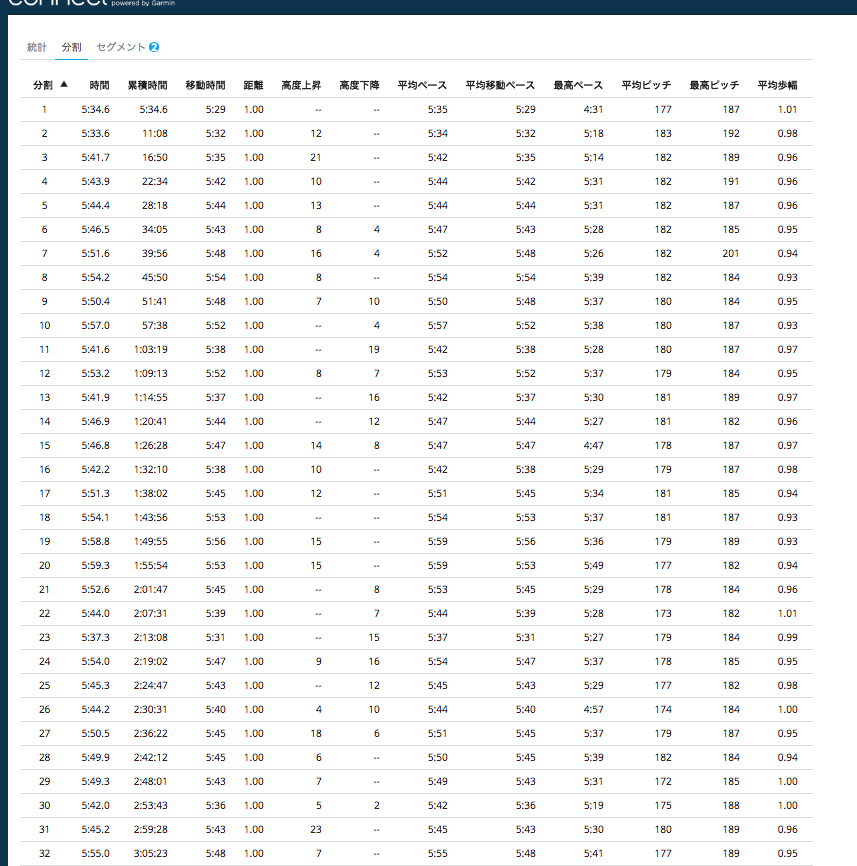The width and height of the screenshot is (857, 866).
Task: Sort by the 分割 column header
Action: (43, 85)
